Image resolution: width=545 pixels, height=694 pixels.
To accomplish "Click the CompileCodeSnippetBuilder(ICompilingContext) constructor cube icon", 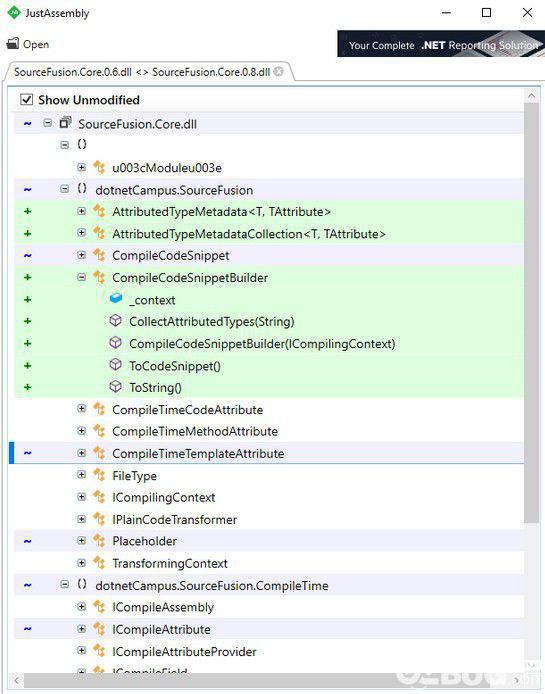I will pos(116,343).
